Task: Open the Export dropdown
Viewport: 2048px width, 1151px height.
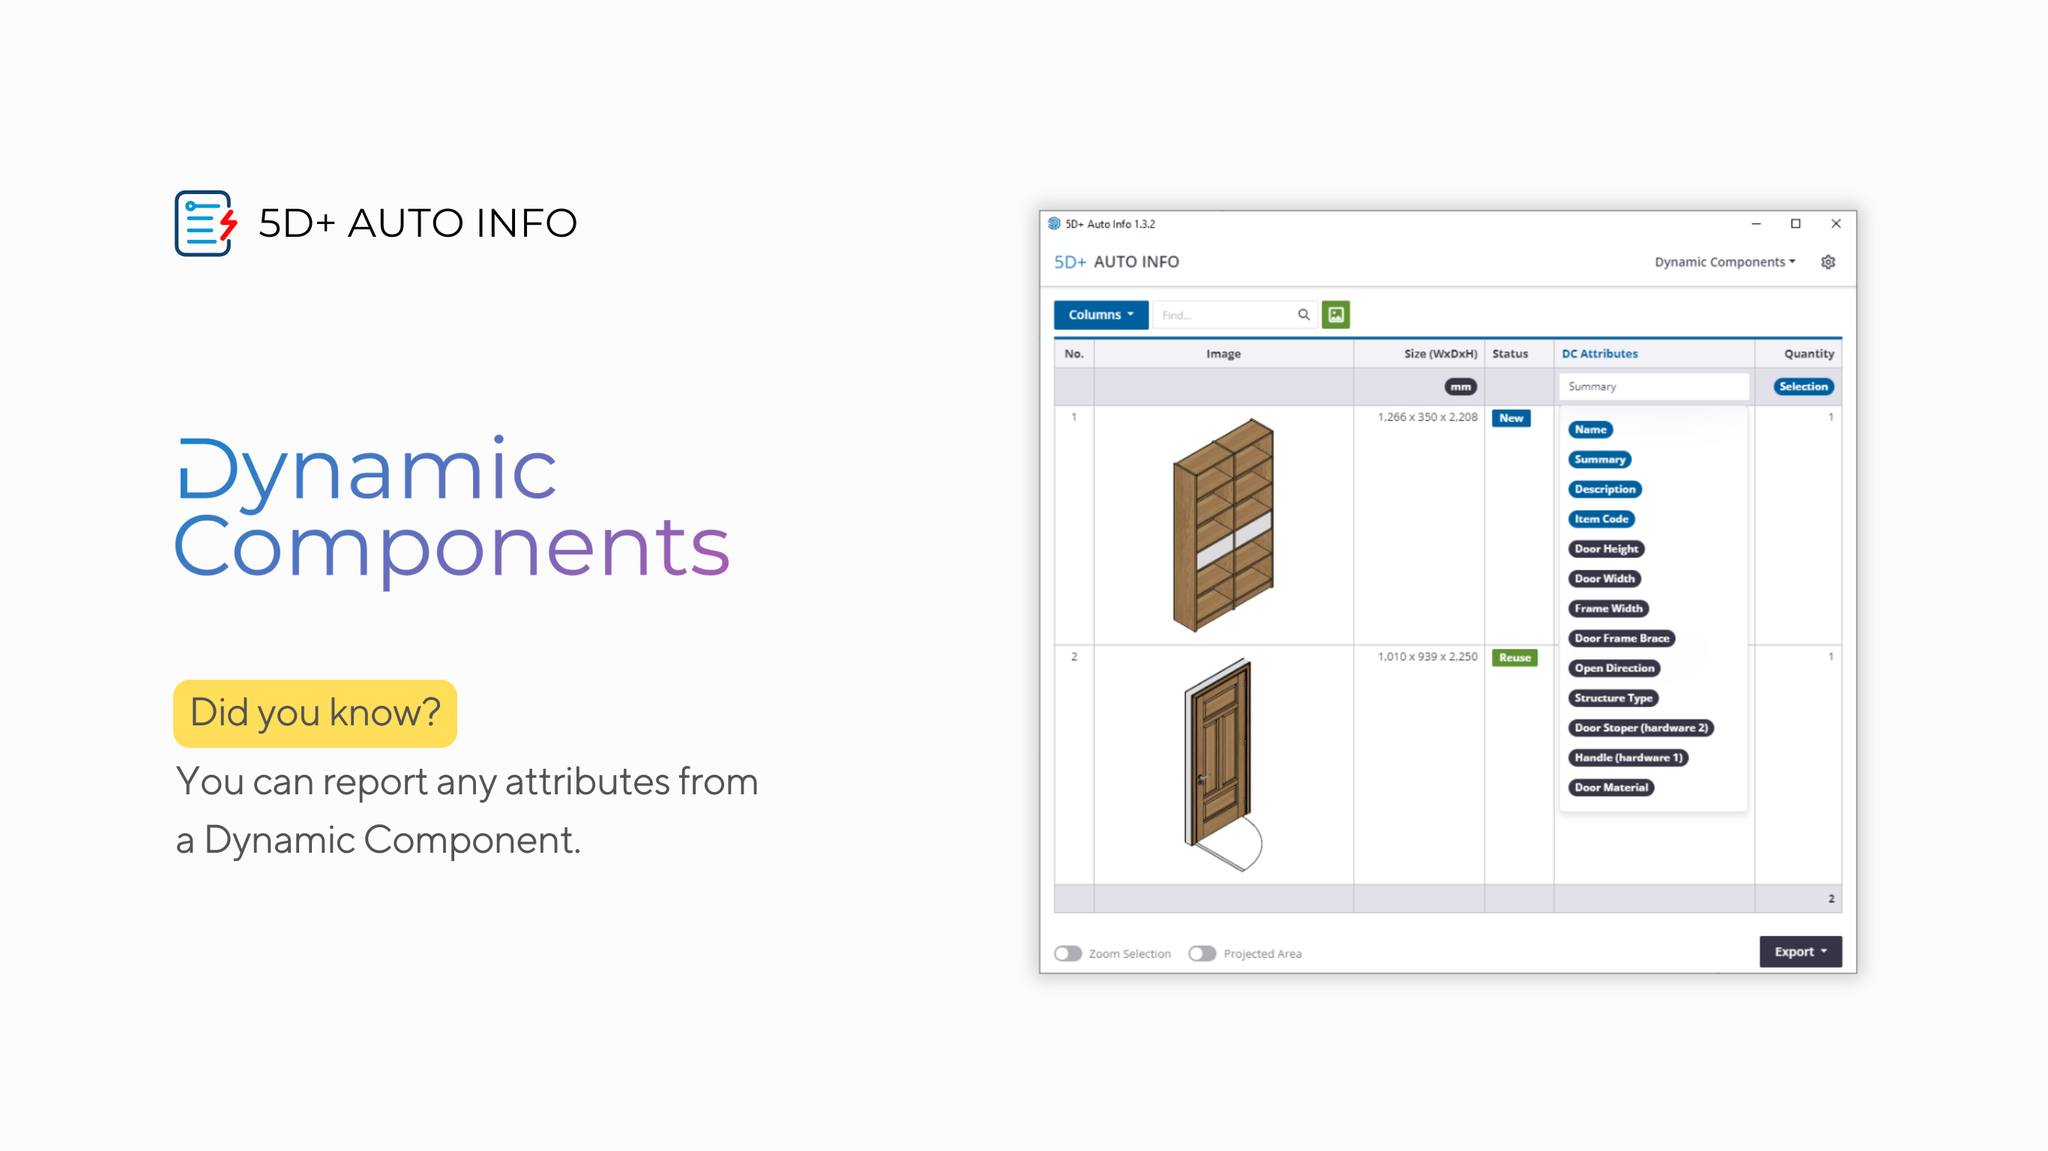Action: click(x=1800, y=952)
